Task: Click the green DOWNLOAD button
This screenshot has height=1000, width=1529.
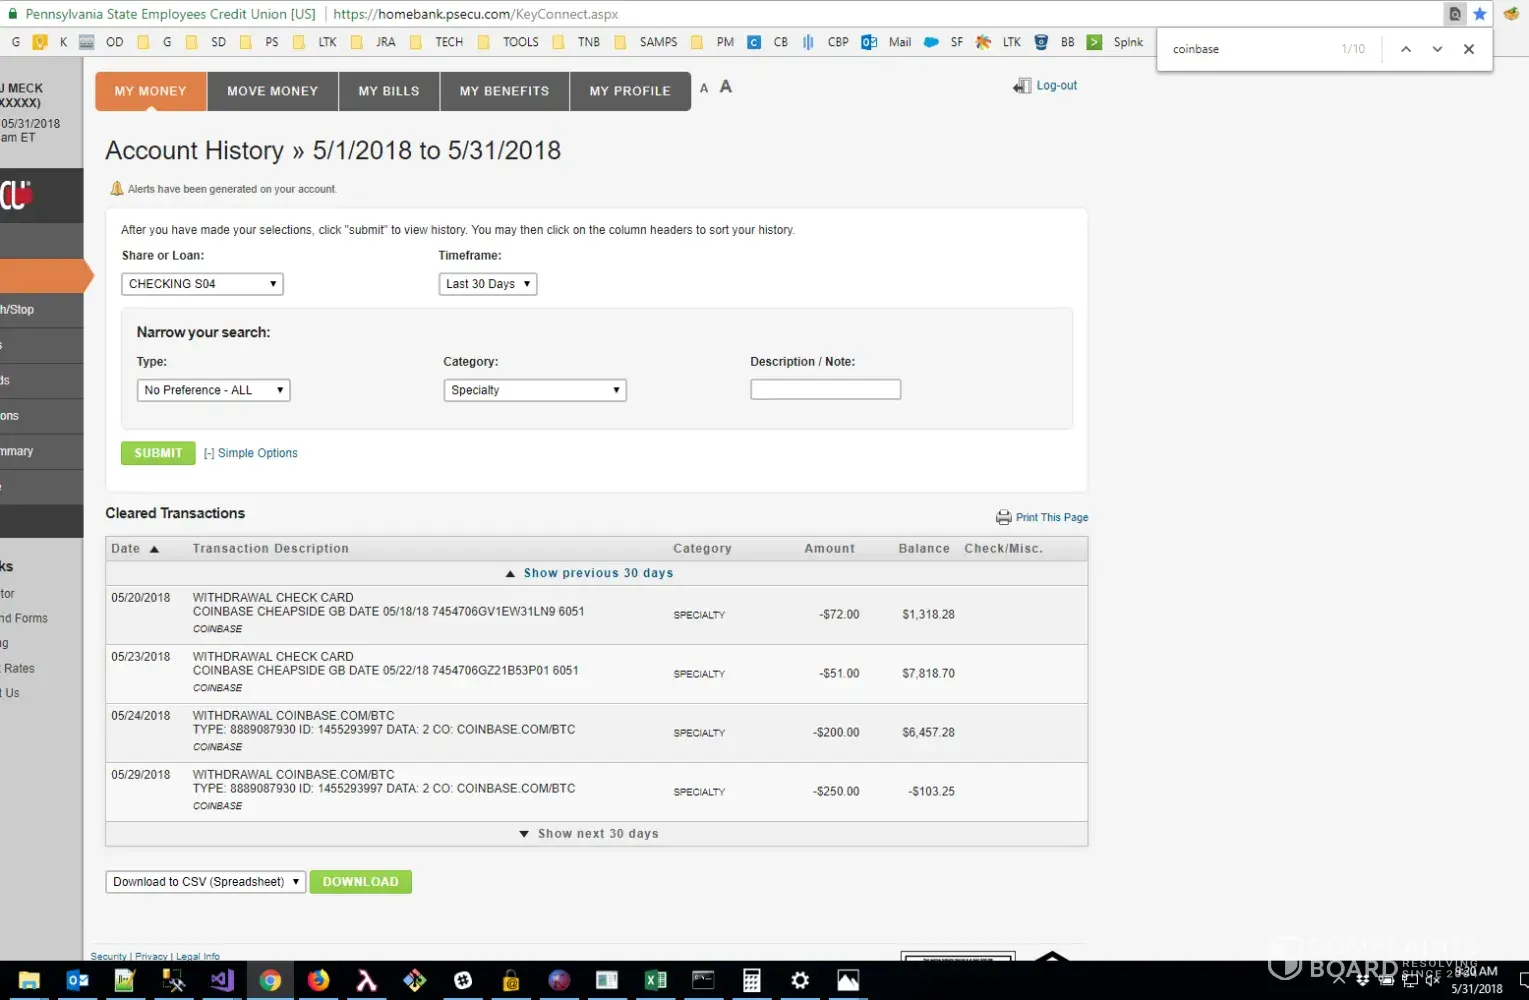Action: [x=360, y=882]
